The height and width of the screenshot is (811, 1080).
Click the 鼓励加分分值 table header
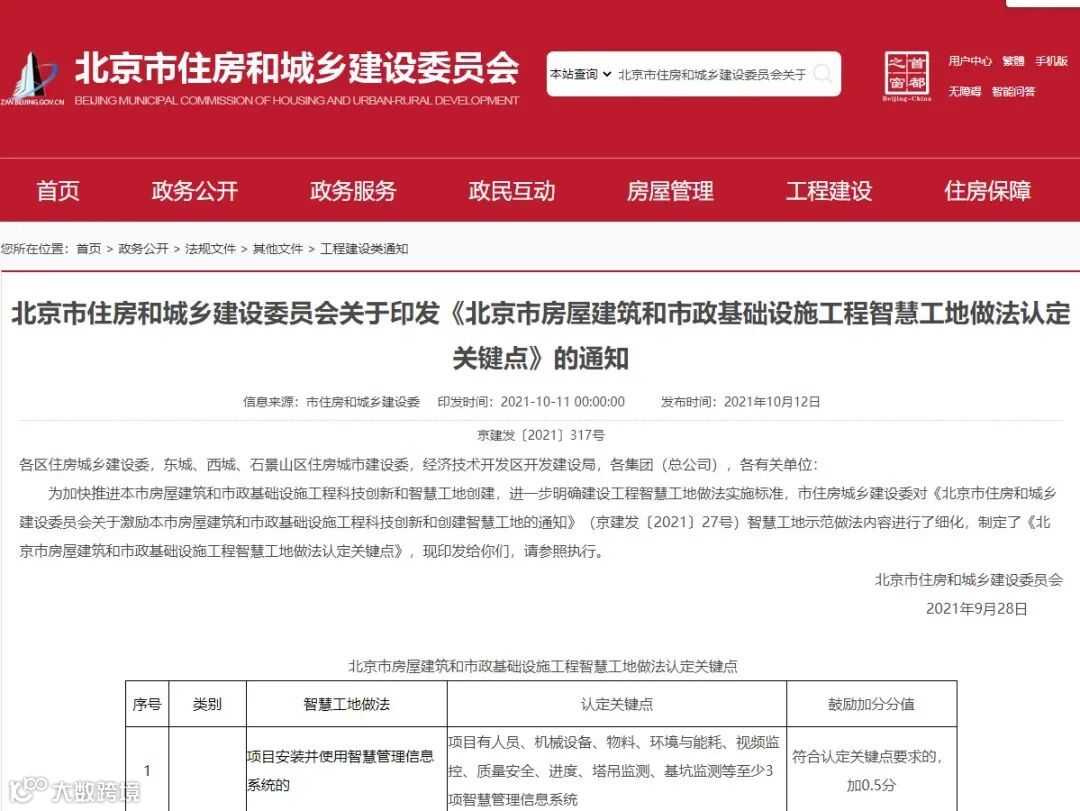(x=871, y=704)
